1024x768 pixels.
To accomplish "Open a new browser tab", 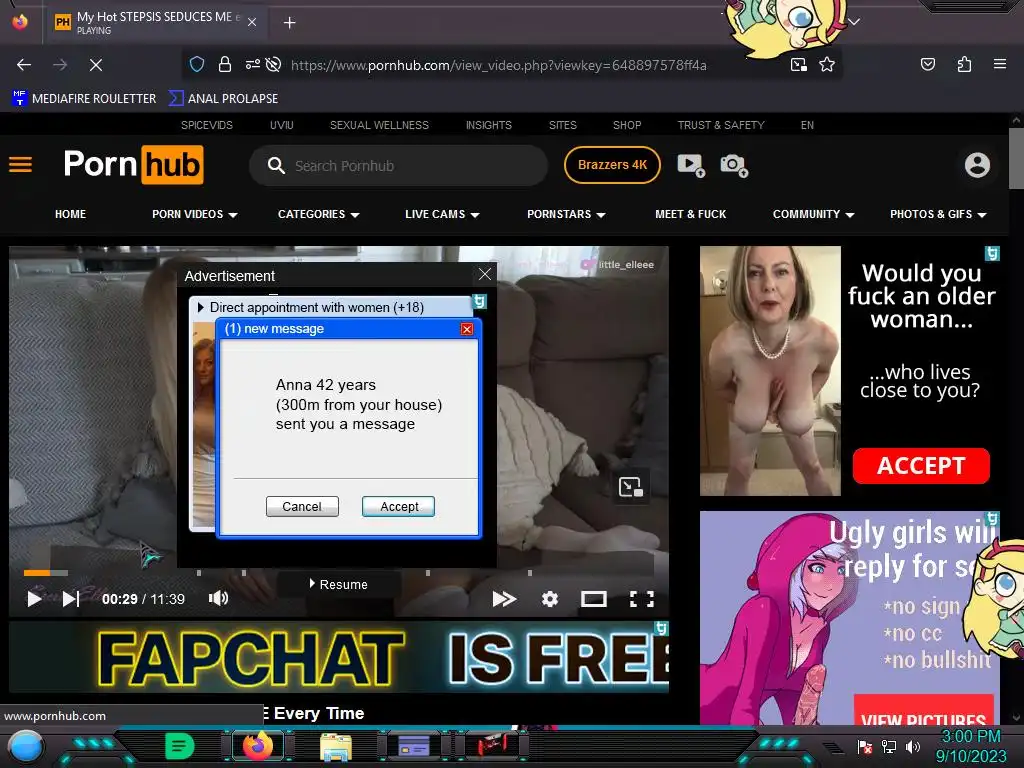I will 289,23.
